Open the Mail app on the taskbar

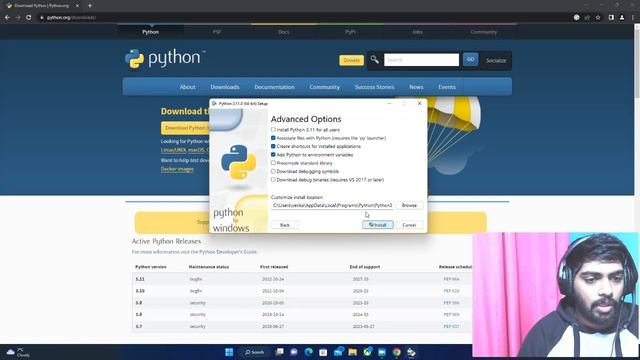[338, 352]
